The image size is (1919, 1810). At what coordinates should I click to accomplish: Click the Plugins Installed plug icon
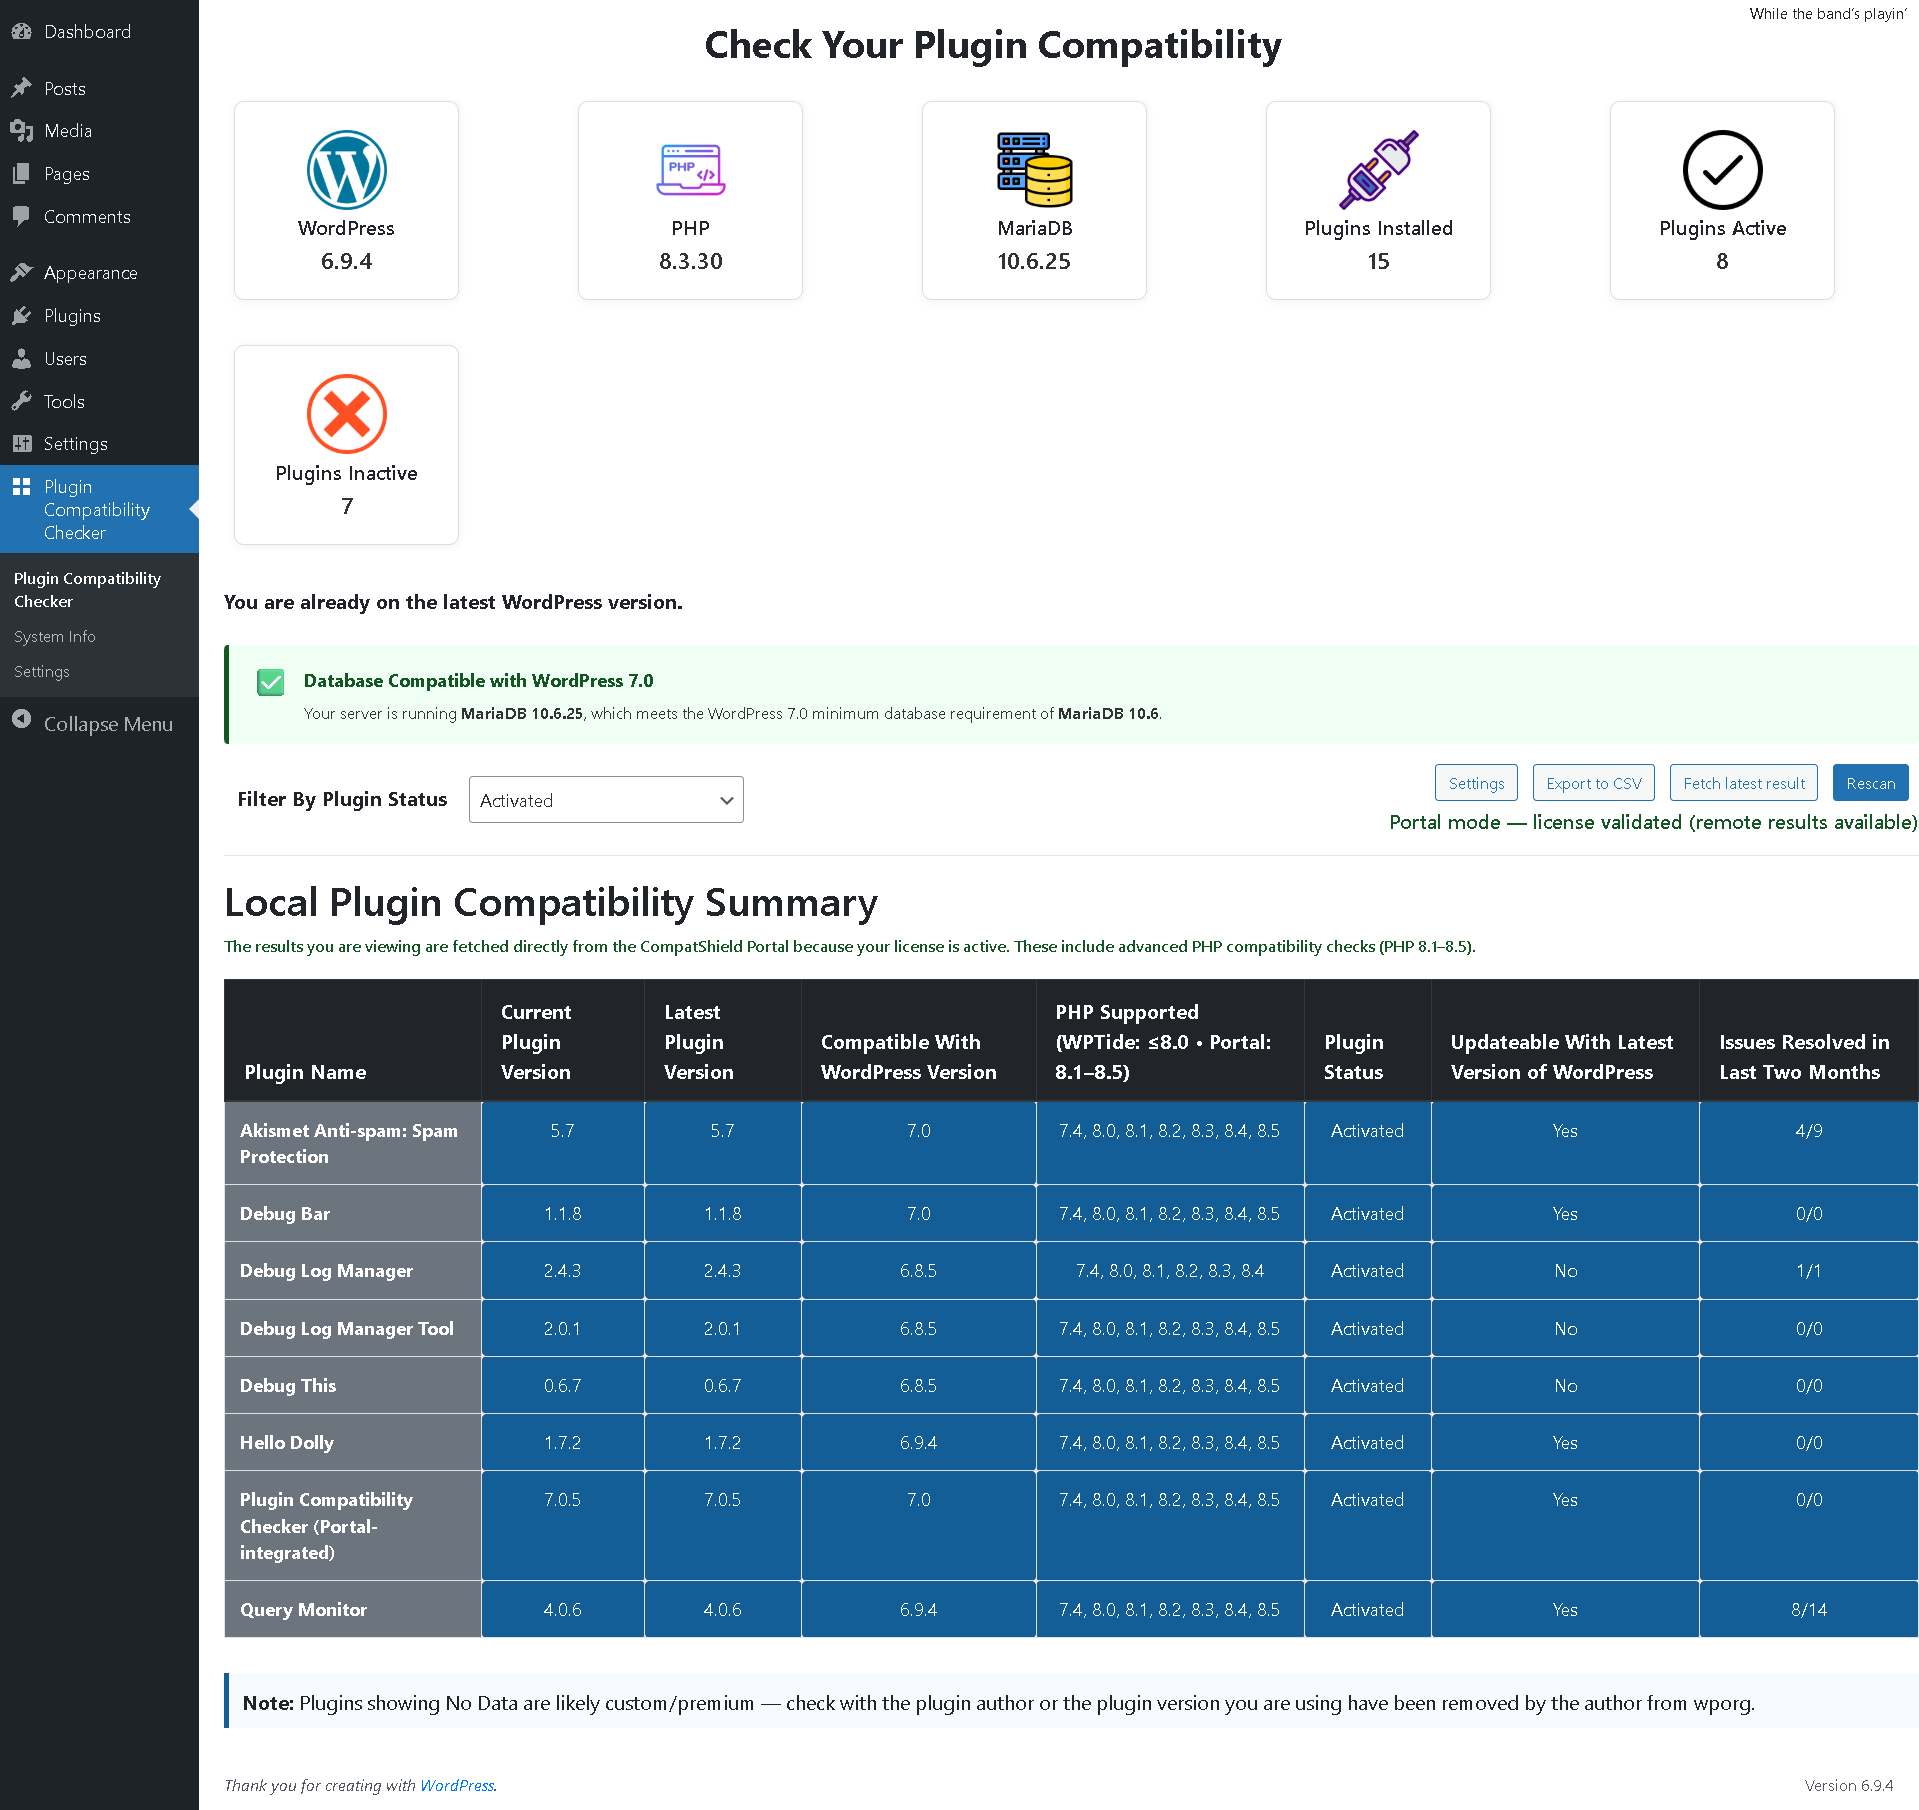[x=1378, y=170]
